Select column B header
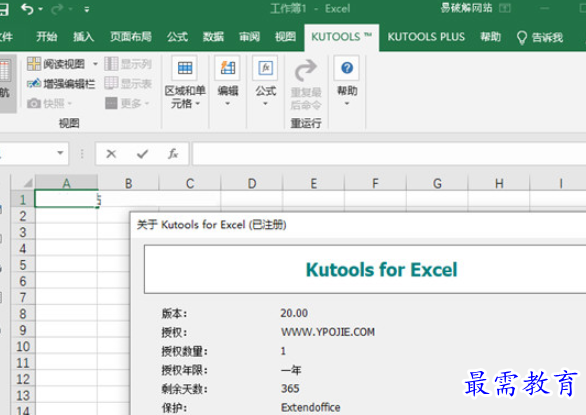 pyautogui.click(x=128, y=183)
